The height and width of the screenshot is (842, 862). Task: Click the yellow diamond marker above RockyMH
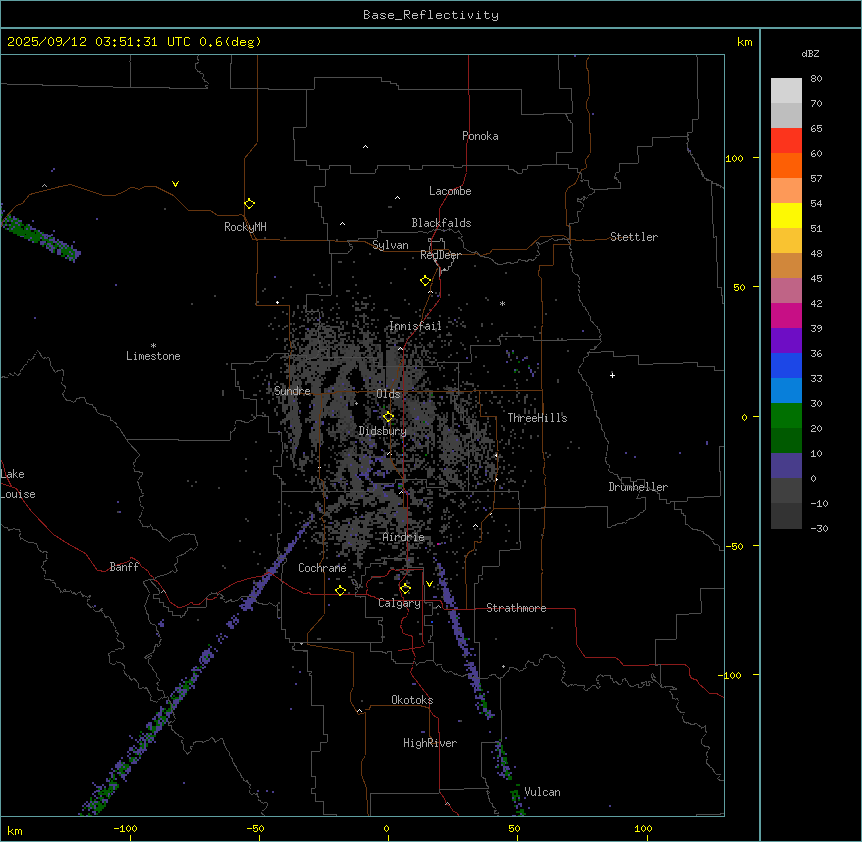coord(249,204)
